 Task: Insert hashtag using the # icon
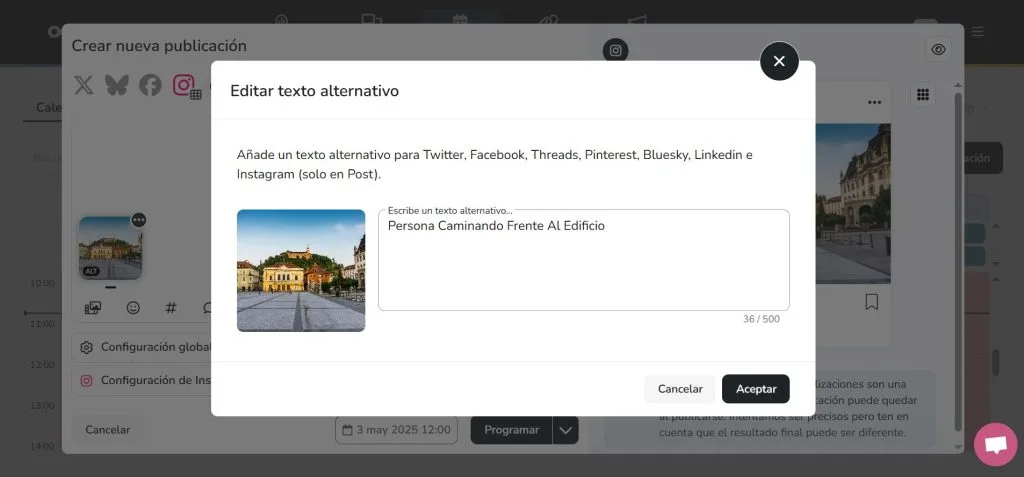(x=171, y=308)
